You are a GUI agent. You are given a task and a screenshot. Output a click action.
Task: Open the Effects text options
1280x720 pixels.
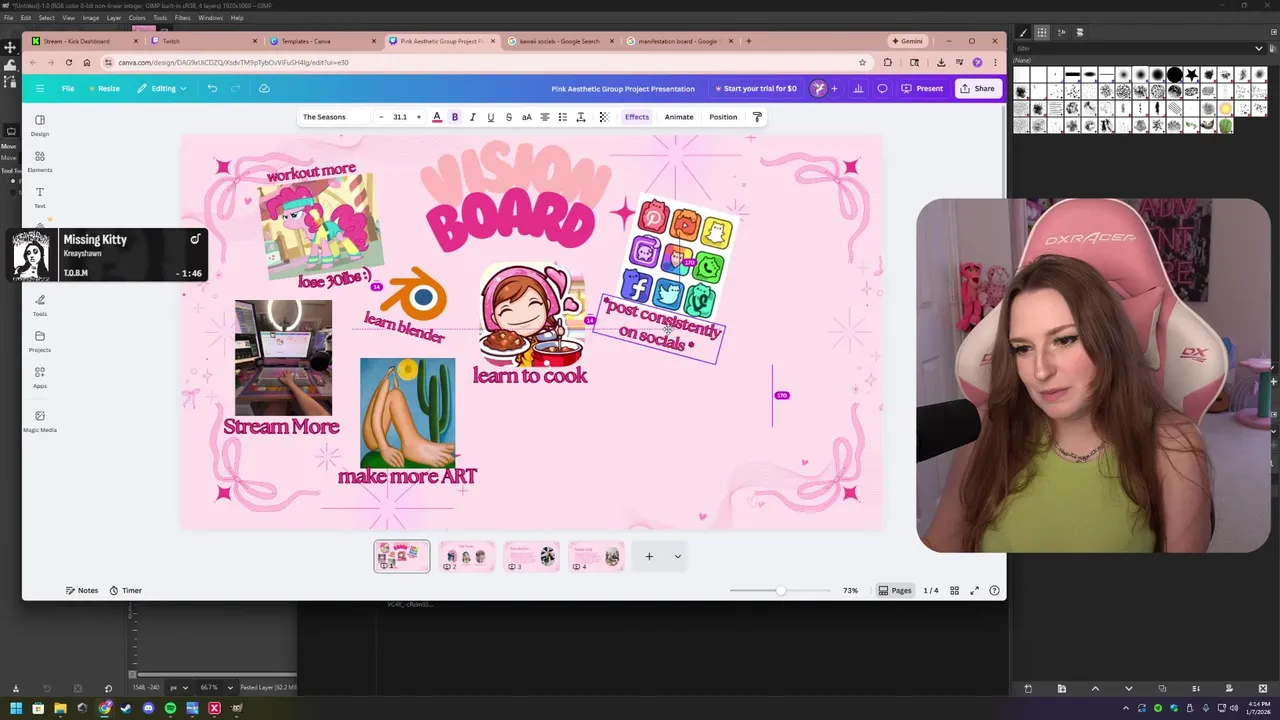coord(637,117)
